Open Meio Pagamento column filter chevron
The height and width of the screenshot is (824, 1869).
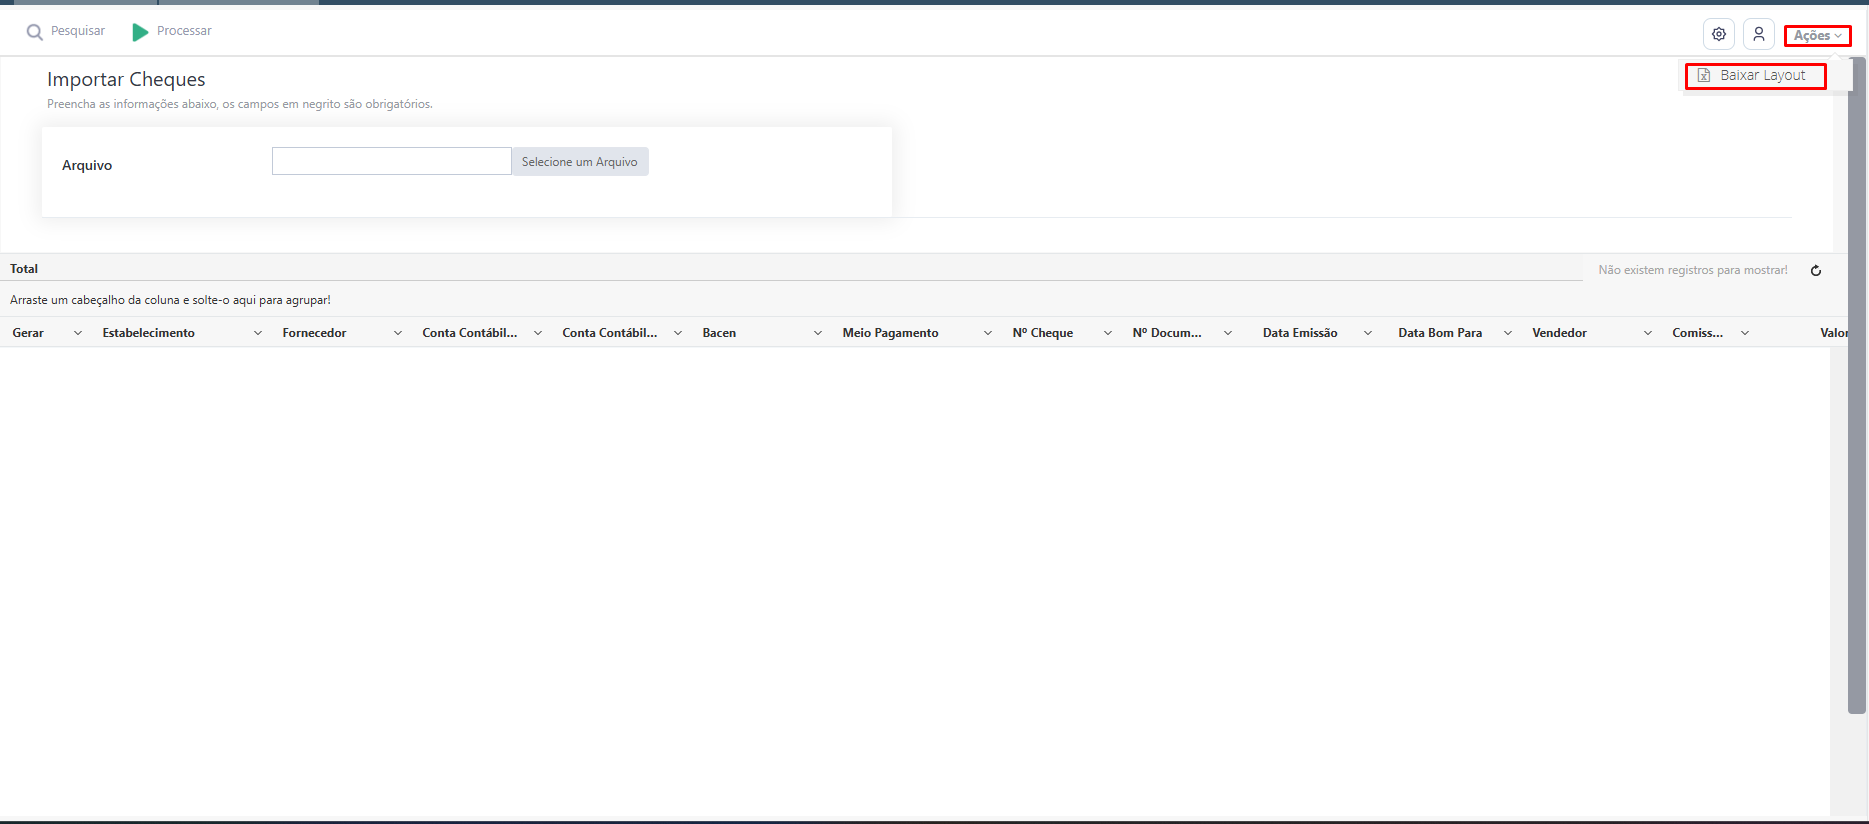pos(988,333)
